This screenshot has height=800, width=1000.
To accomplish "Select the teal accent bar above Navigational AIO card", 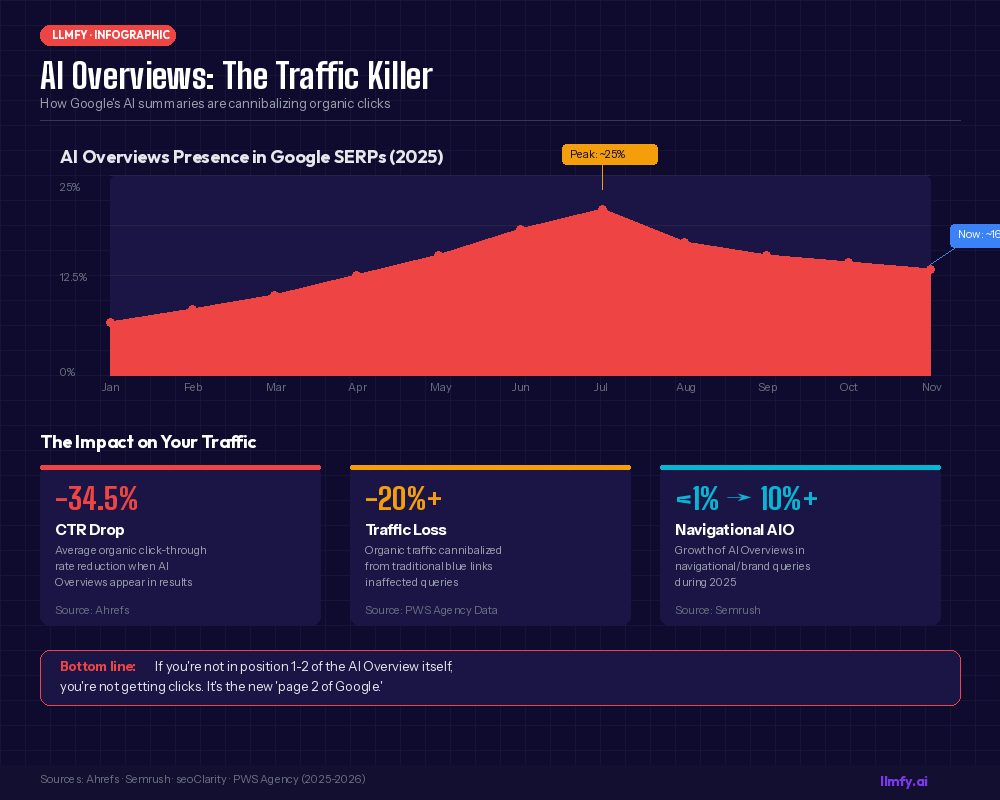I will 800,466.
